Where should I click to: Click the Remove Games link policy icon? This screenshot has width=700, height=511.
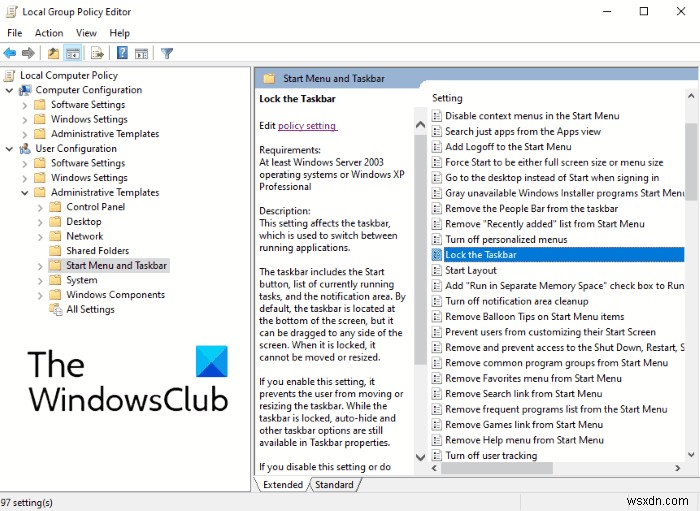[437, 425]
